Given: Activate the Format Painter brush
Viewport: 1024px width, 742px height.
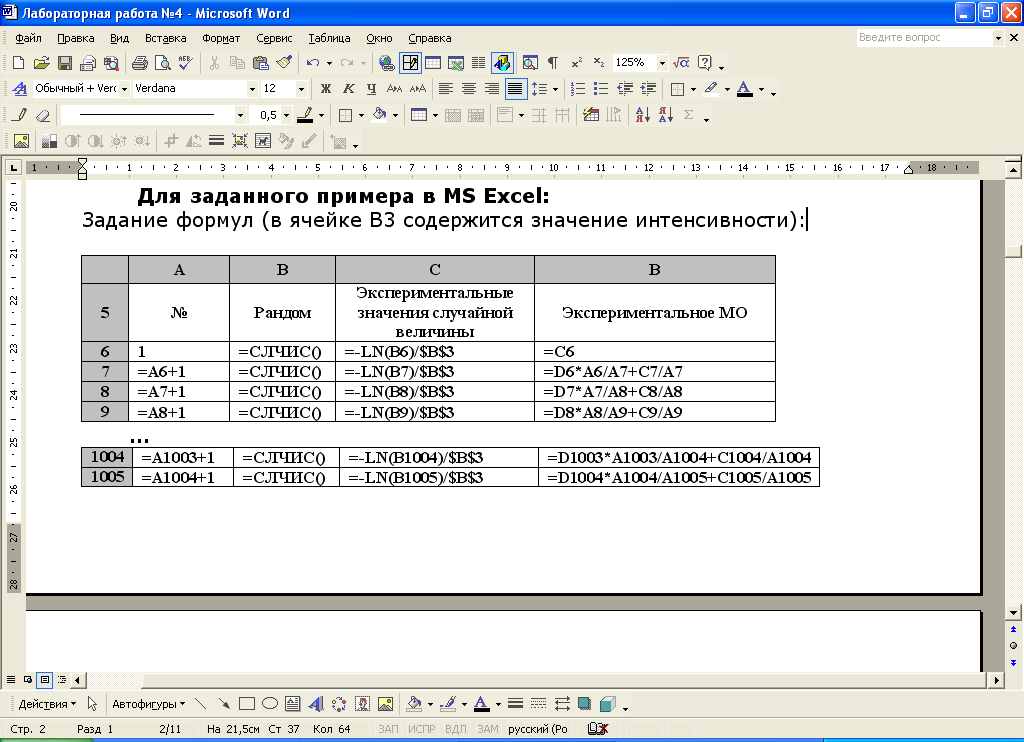Looking at the screenshot, I should click(x=283, y=63).
